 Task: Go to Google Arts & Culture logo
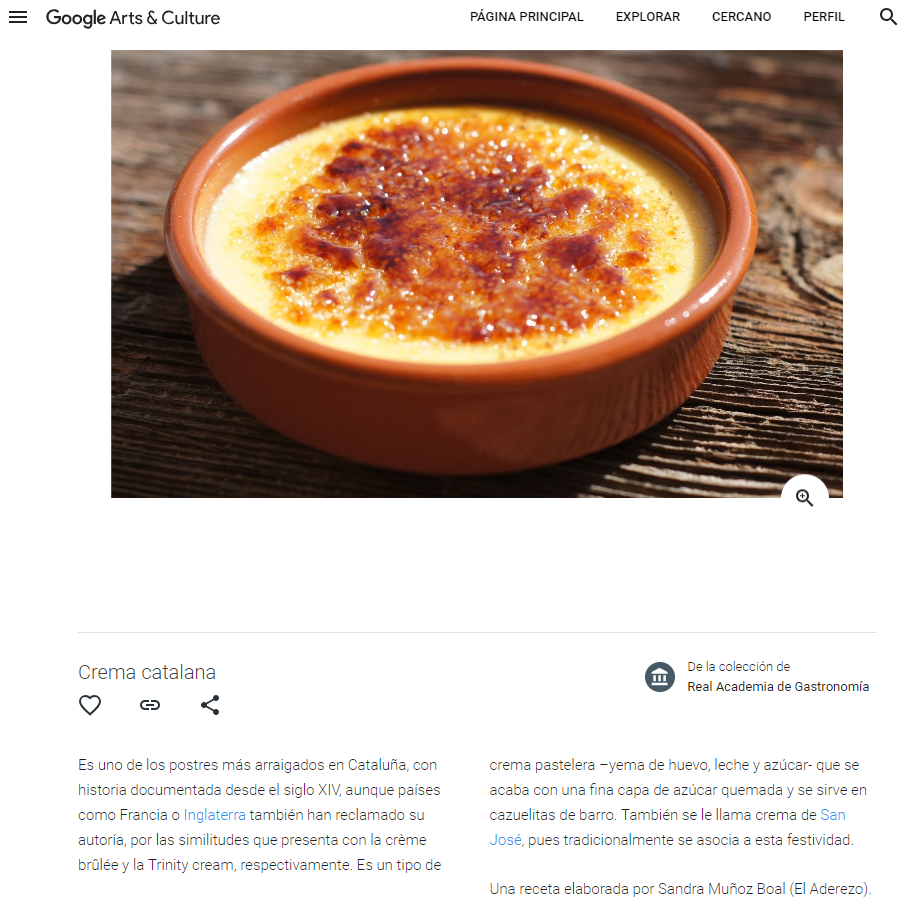tap(133, 18)
